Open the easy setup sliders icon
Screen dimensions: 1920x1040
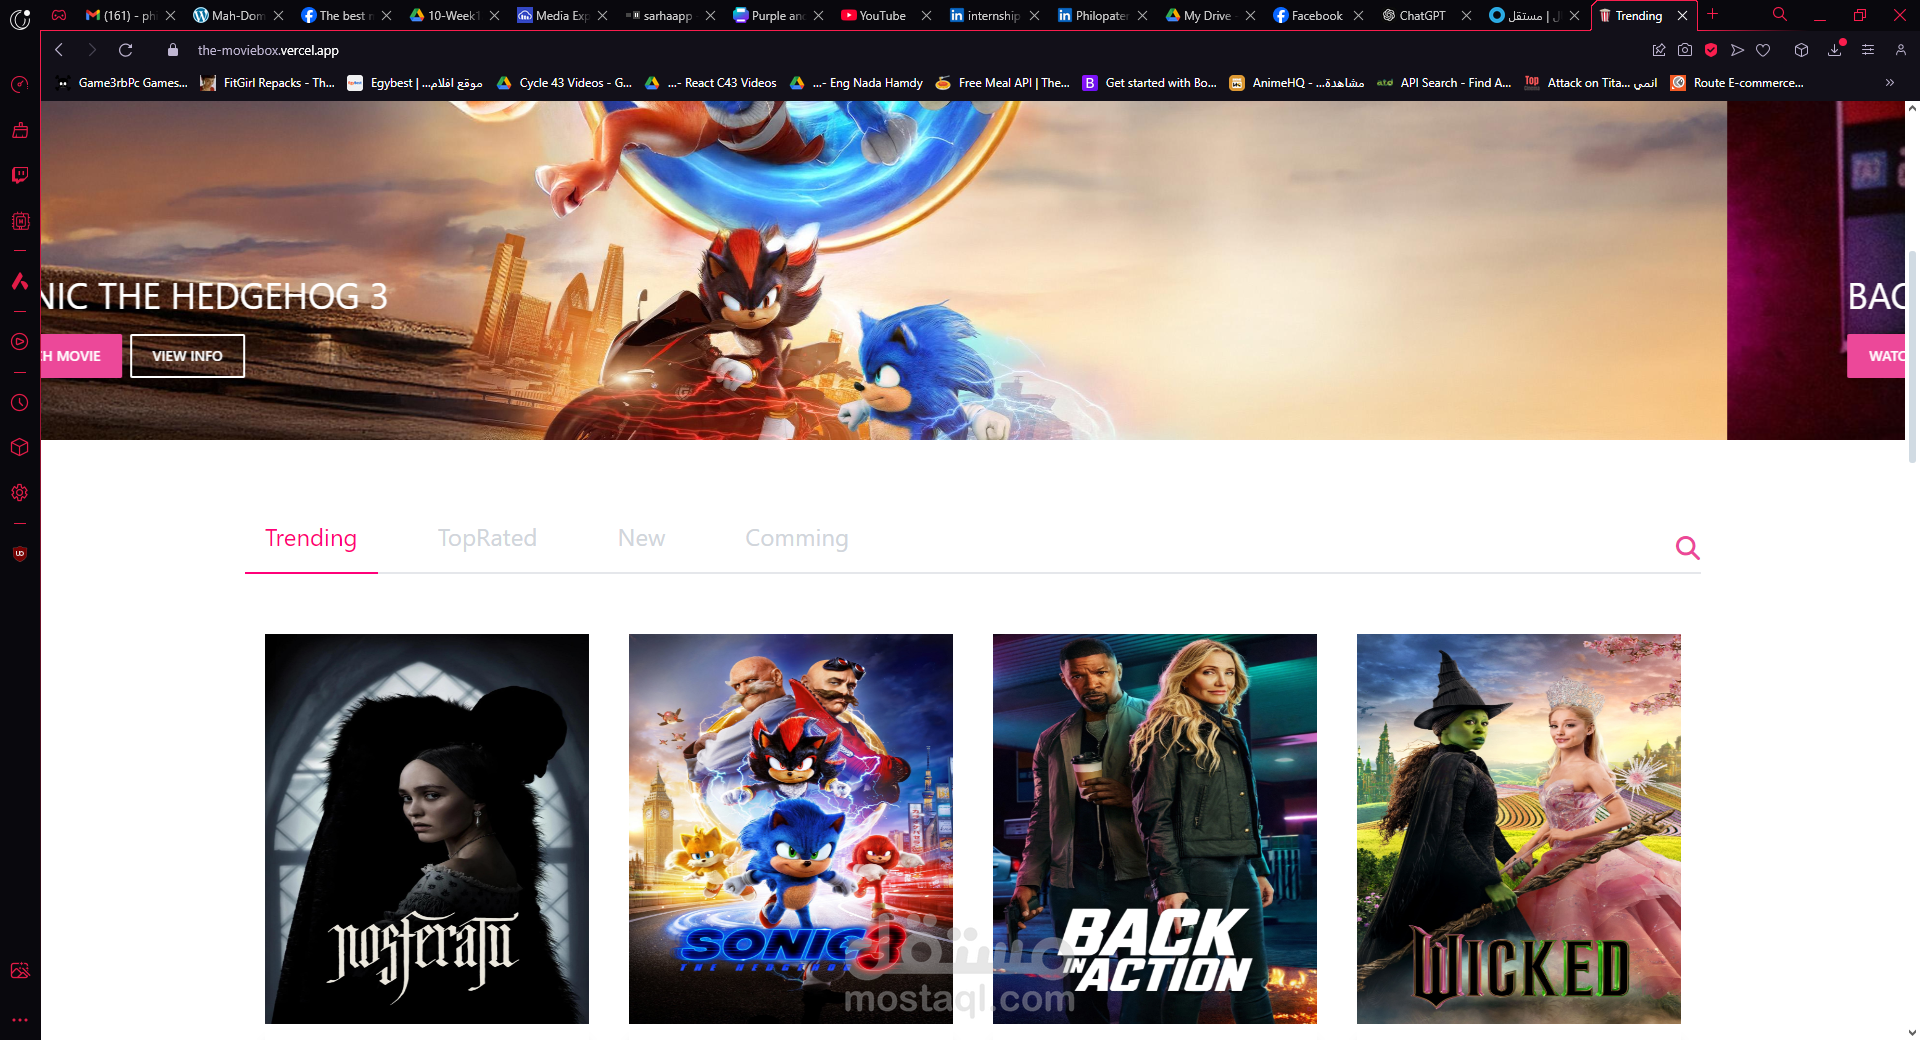point(1868,50)
